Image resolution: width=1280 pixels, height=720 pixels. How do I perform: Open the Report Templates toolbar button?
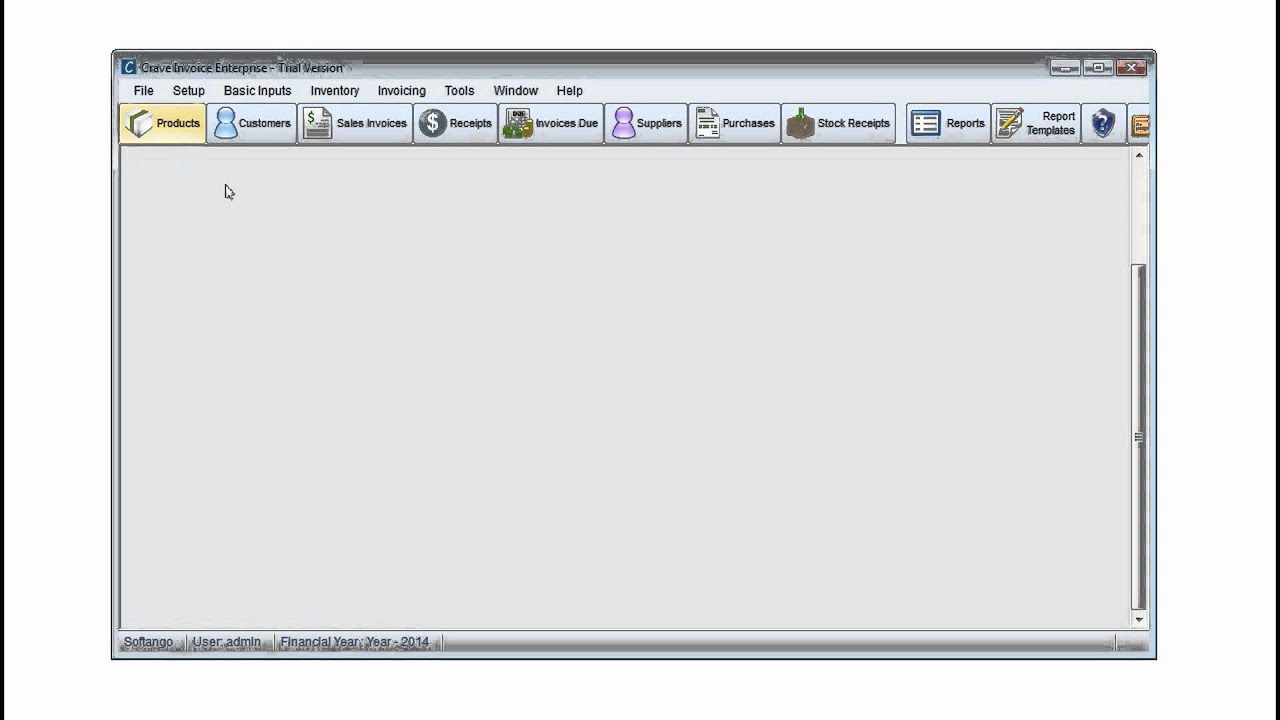pos(1036,123)
